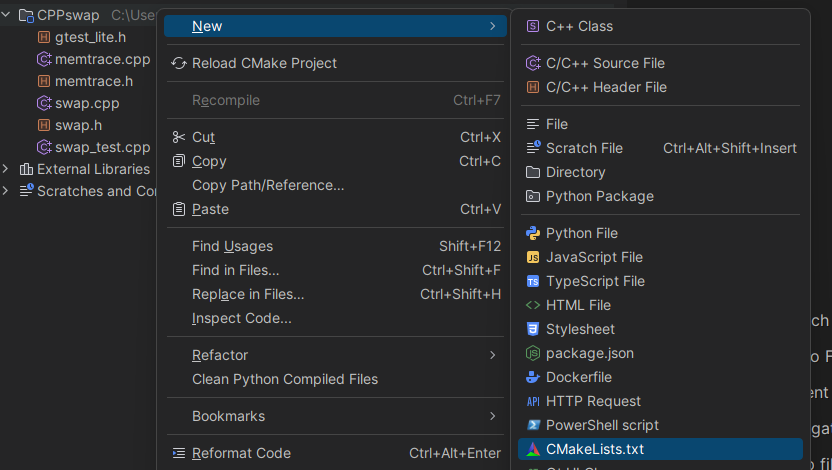Image resolution: width=832 pixels, height=470 pixels.
Task: Click the CMakeLists.txt triangle icon
Action: pyautogui.click(x=533, y=449)
